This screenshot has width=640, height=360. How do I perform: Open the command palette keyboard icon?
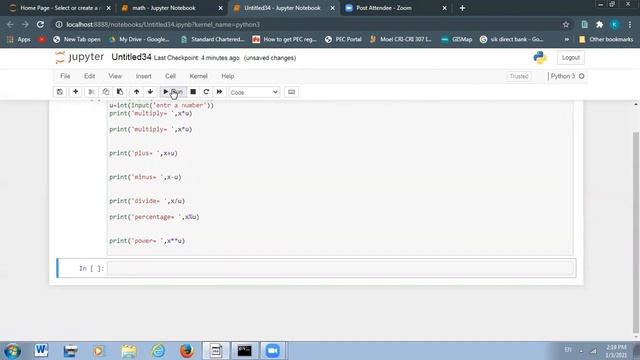point(291,92)
